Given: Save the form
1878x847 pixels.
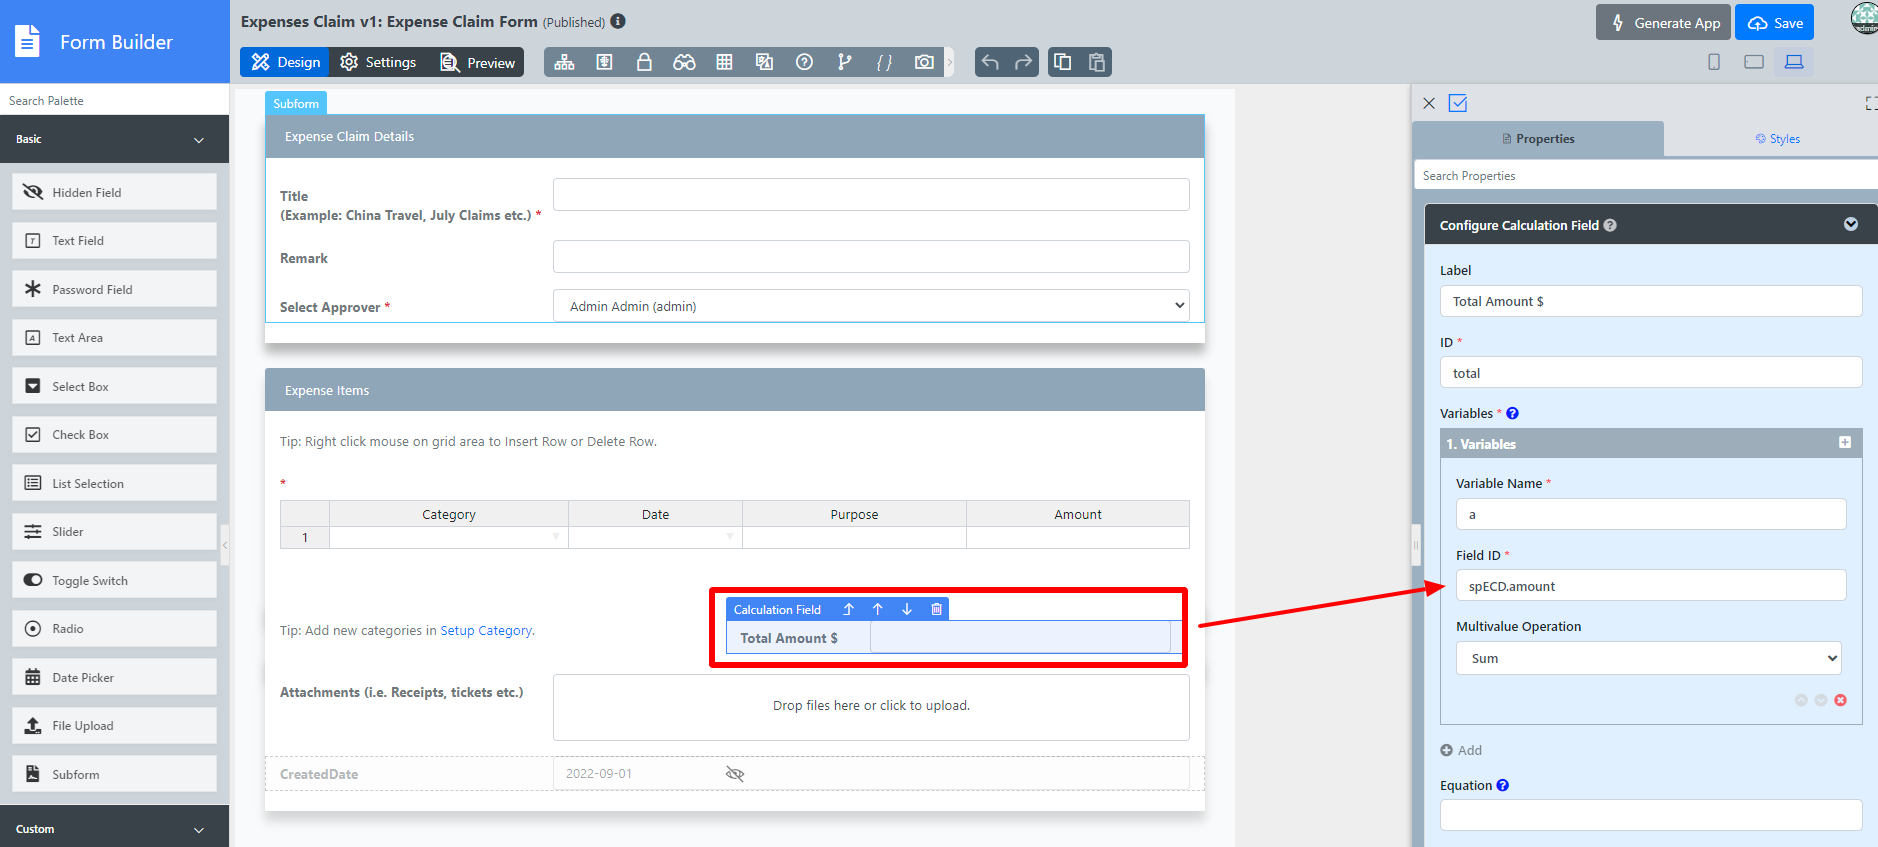Looking at the screenshot, I should click(1774, 23).
